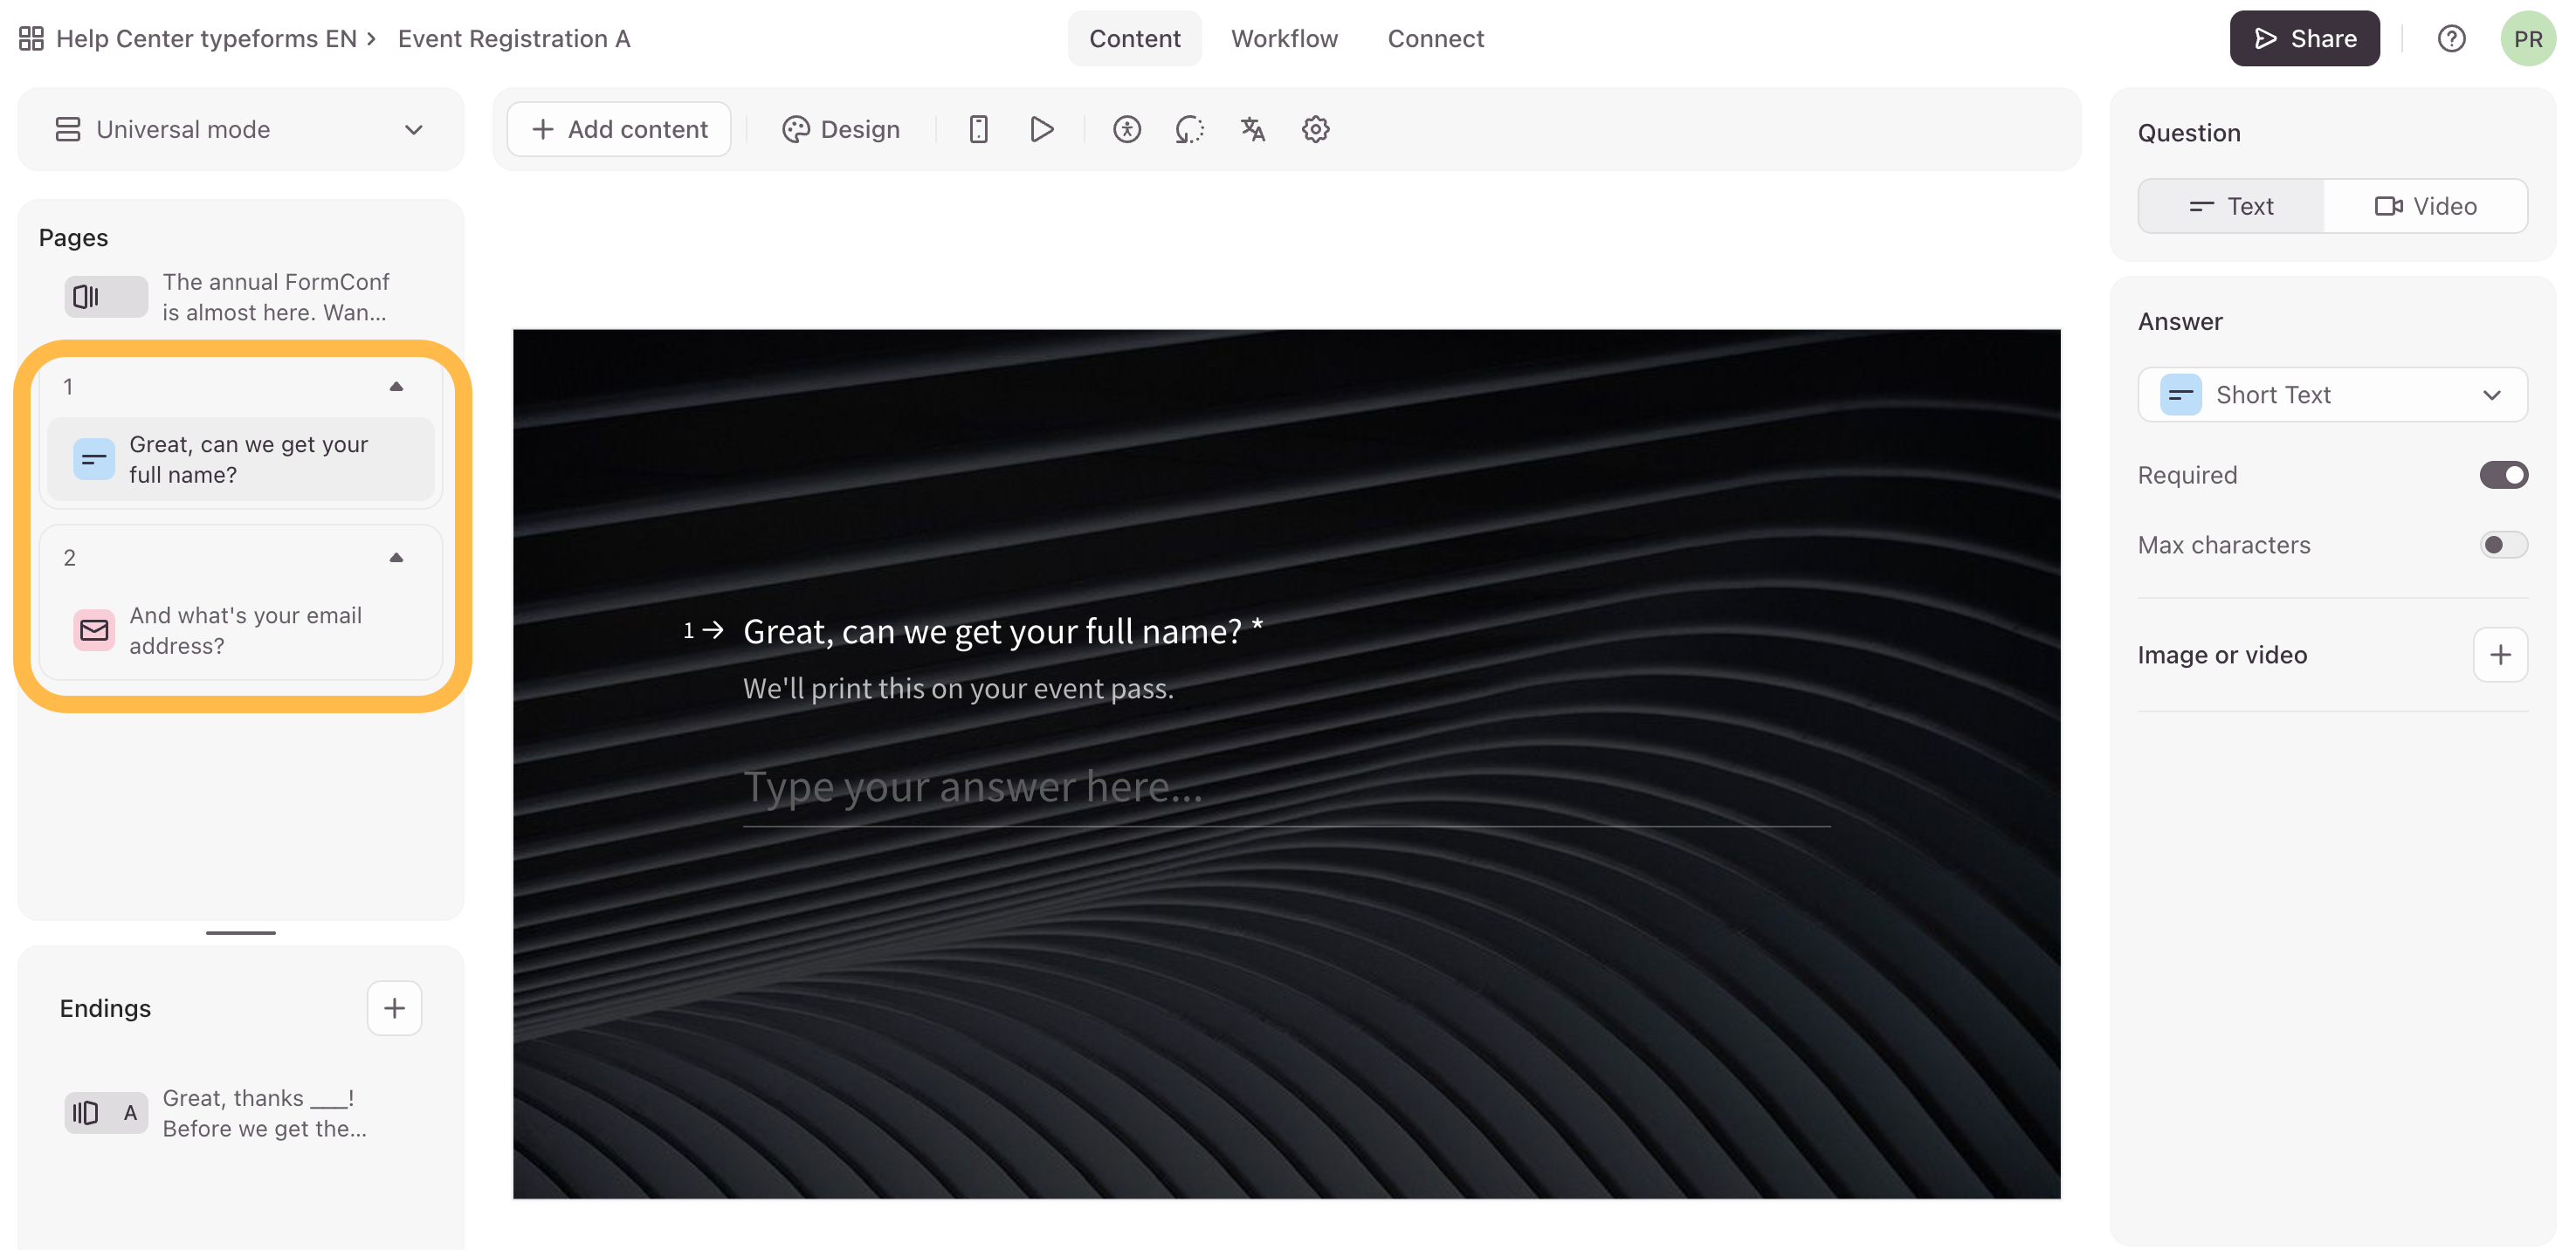Click the 'Image or video' label
Screen dimensions: 2576x1250
[2222, 655]
